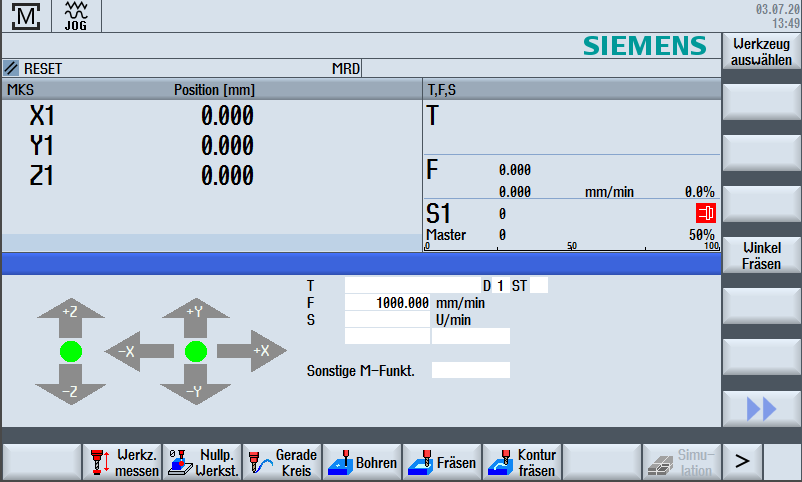Click the > extend menu softkey
802x482 pixels.
coord(742,463)
